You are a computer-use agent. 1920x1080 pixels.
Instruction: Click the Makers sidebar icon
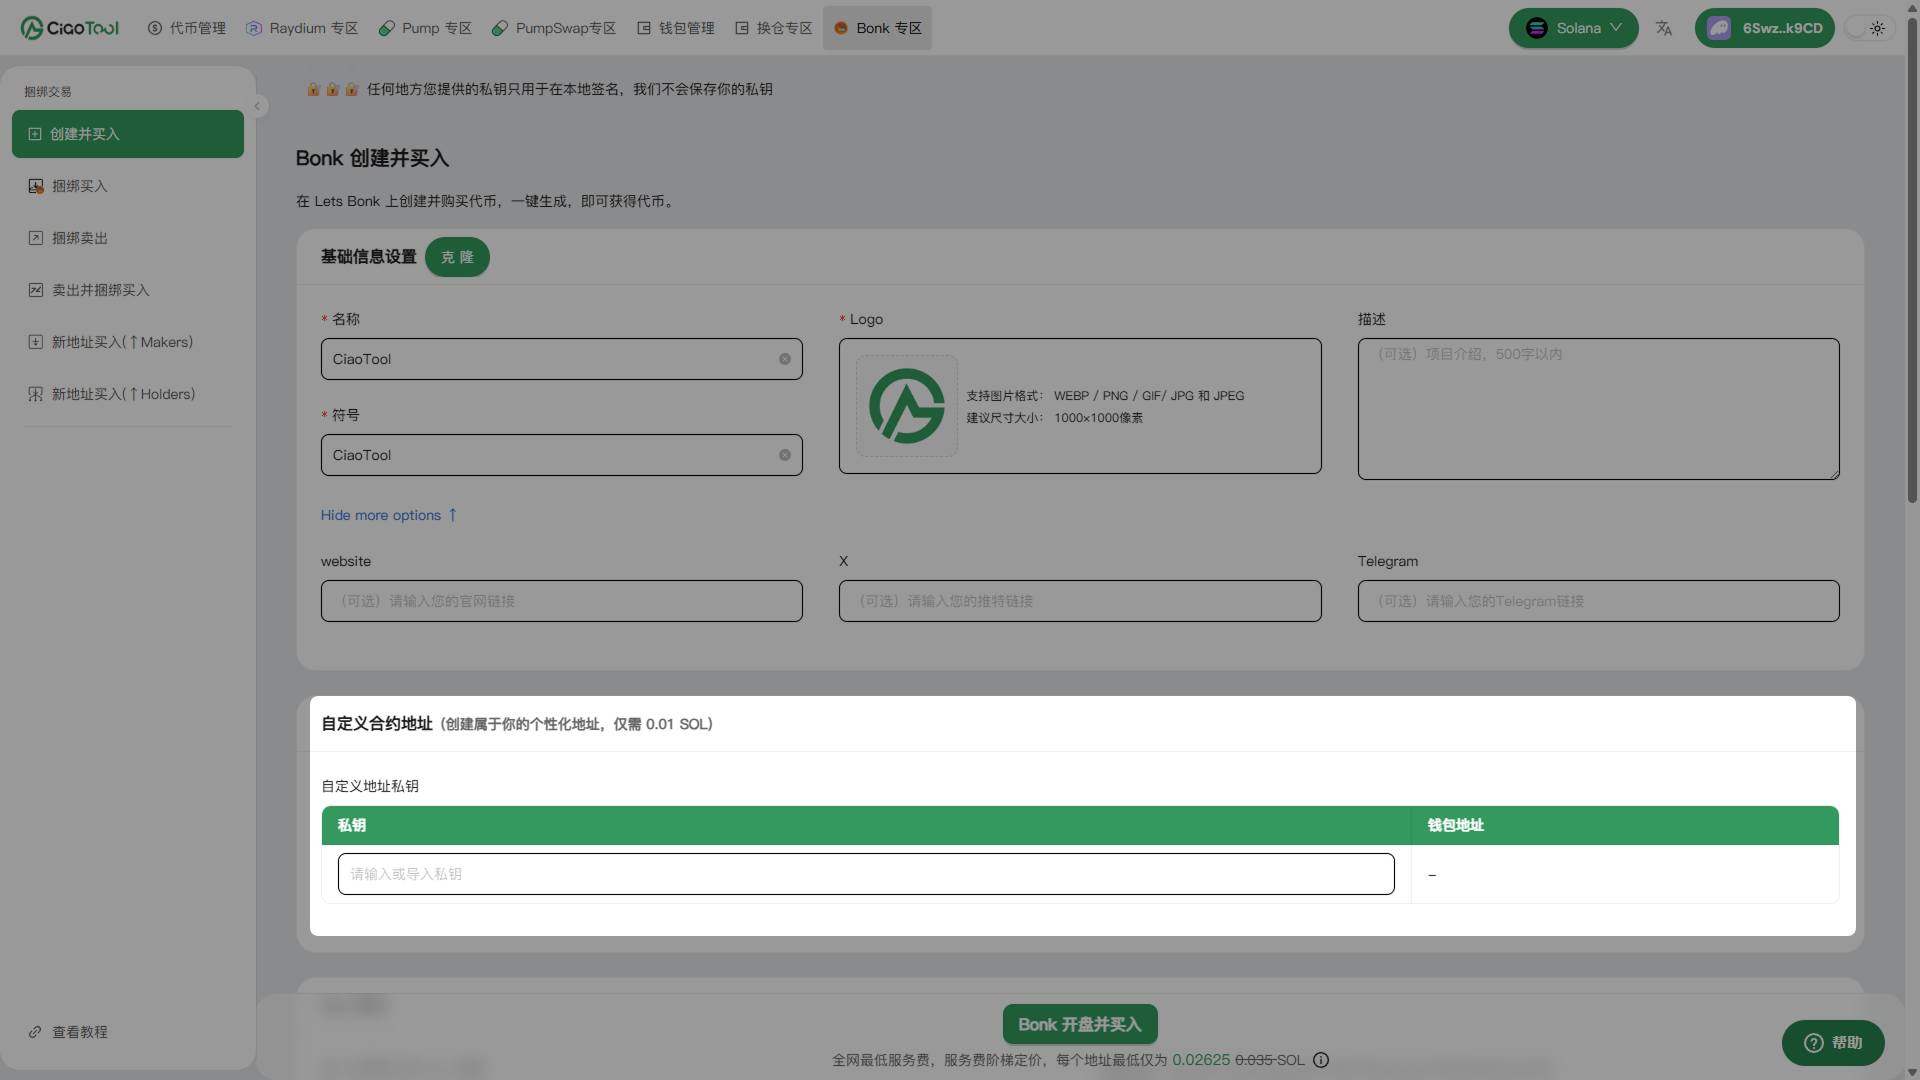click(35, 342)
